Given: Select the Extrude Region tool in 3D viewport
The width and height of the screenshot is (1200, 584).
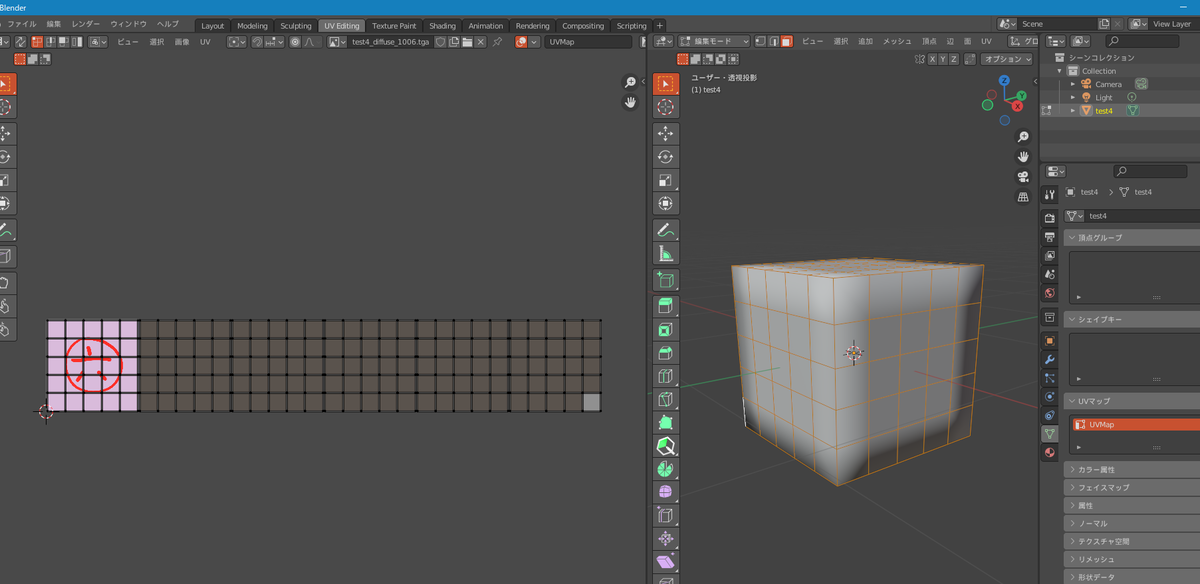Looking at the screenshot, I should coord(666,305).
